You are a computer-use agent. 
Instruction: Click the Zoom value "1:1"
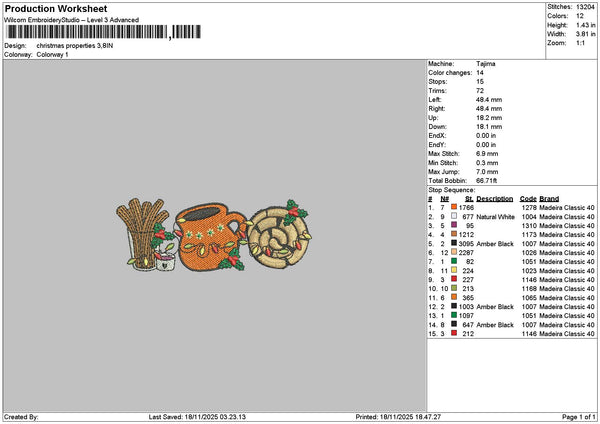point(580,43)
